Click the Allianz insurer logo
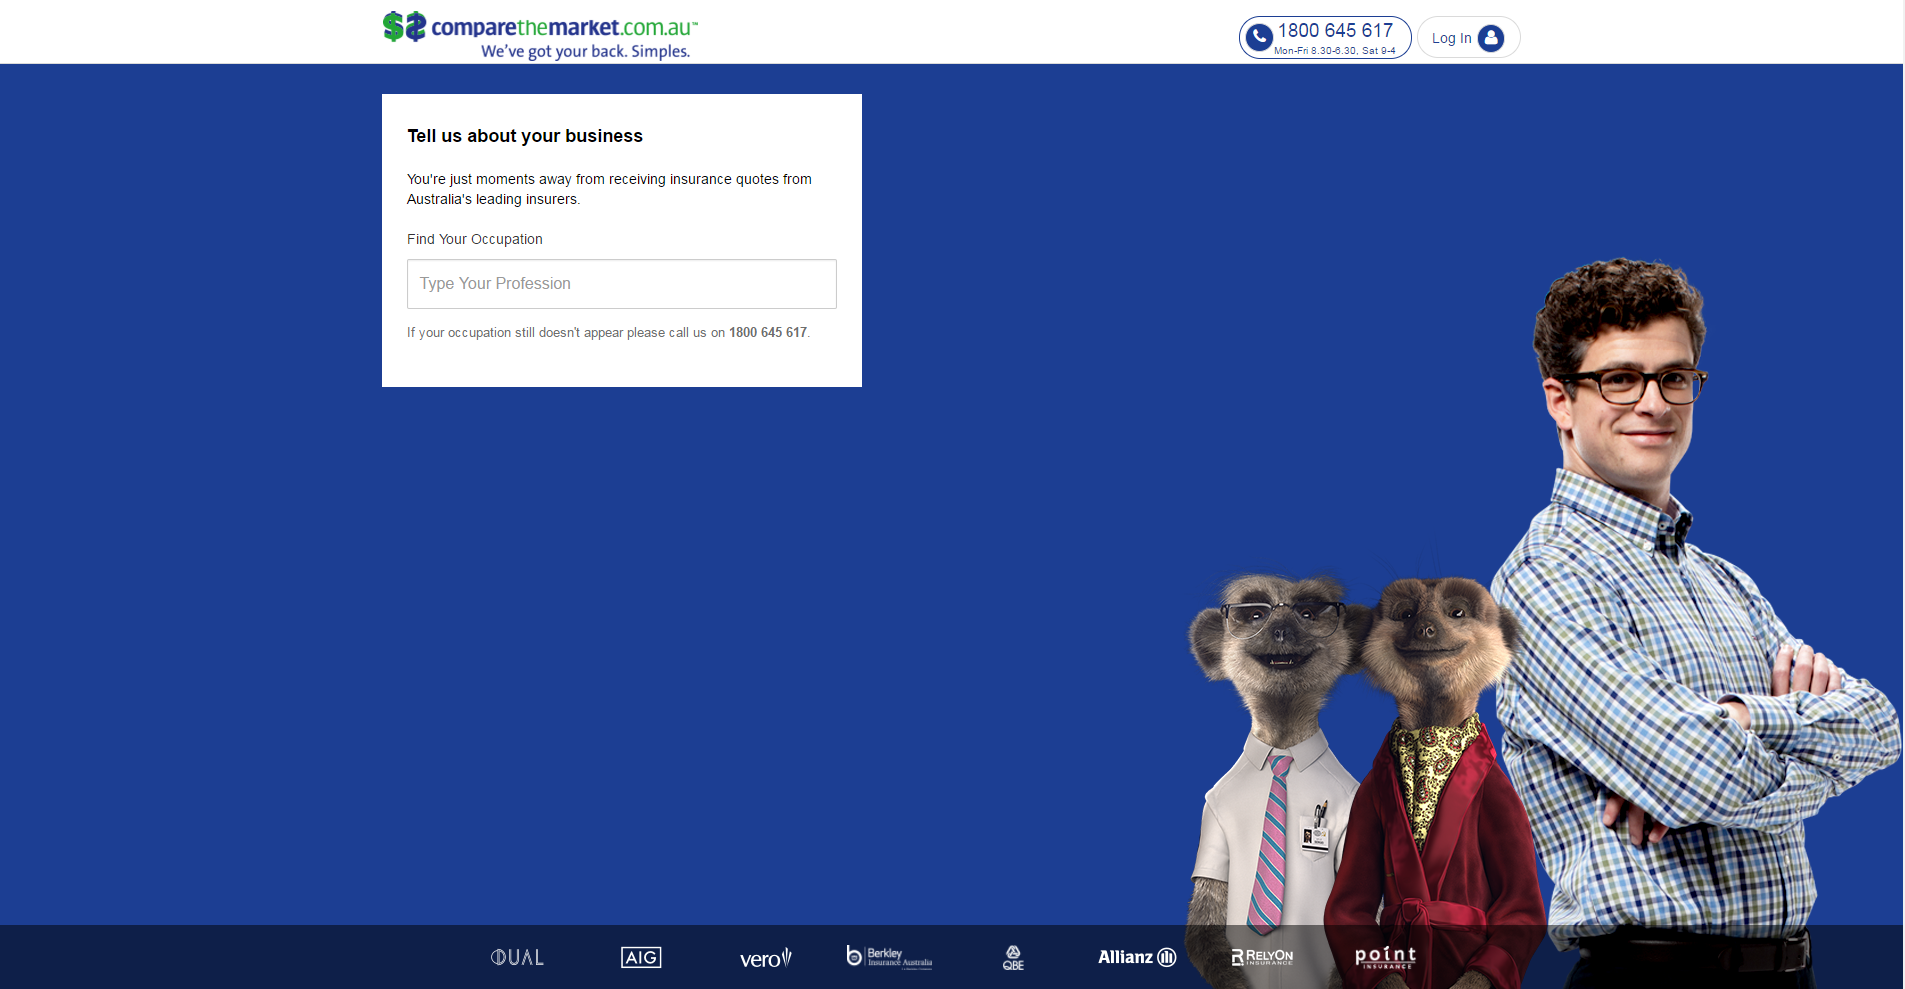This screenshot has width=1905, height=989. pos(1136,957)
